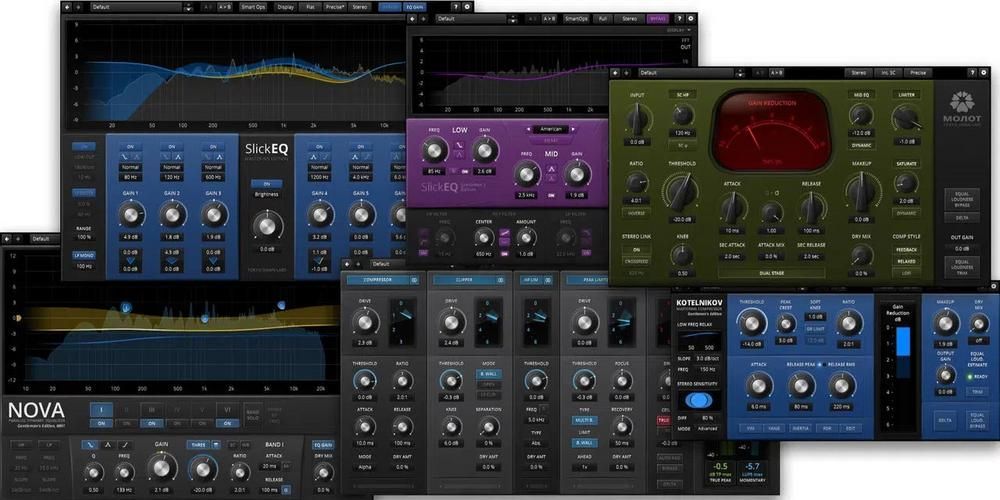This screenshot has width=1000, height=500.
Task: Select Nova band III tab
Action: tap(151, 410)
